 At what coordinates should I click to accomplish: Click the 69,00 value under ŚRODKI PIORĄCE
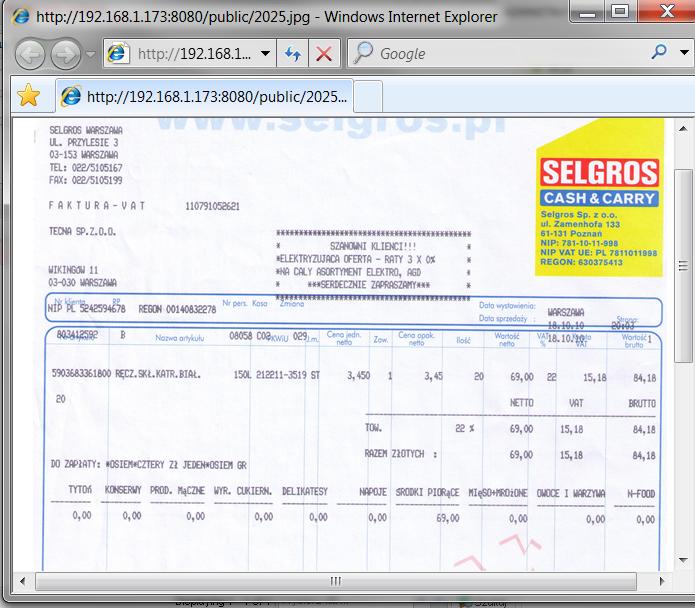coord(448,518)
